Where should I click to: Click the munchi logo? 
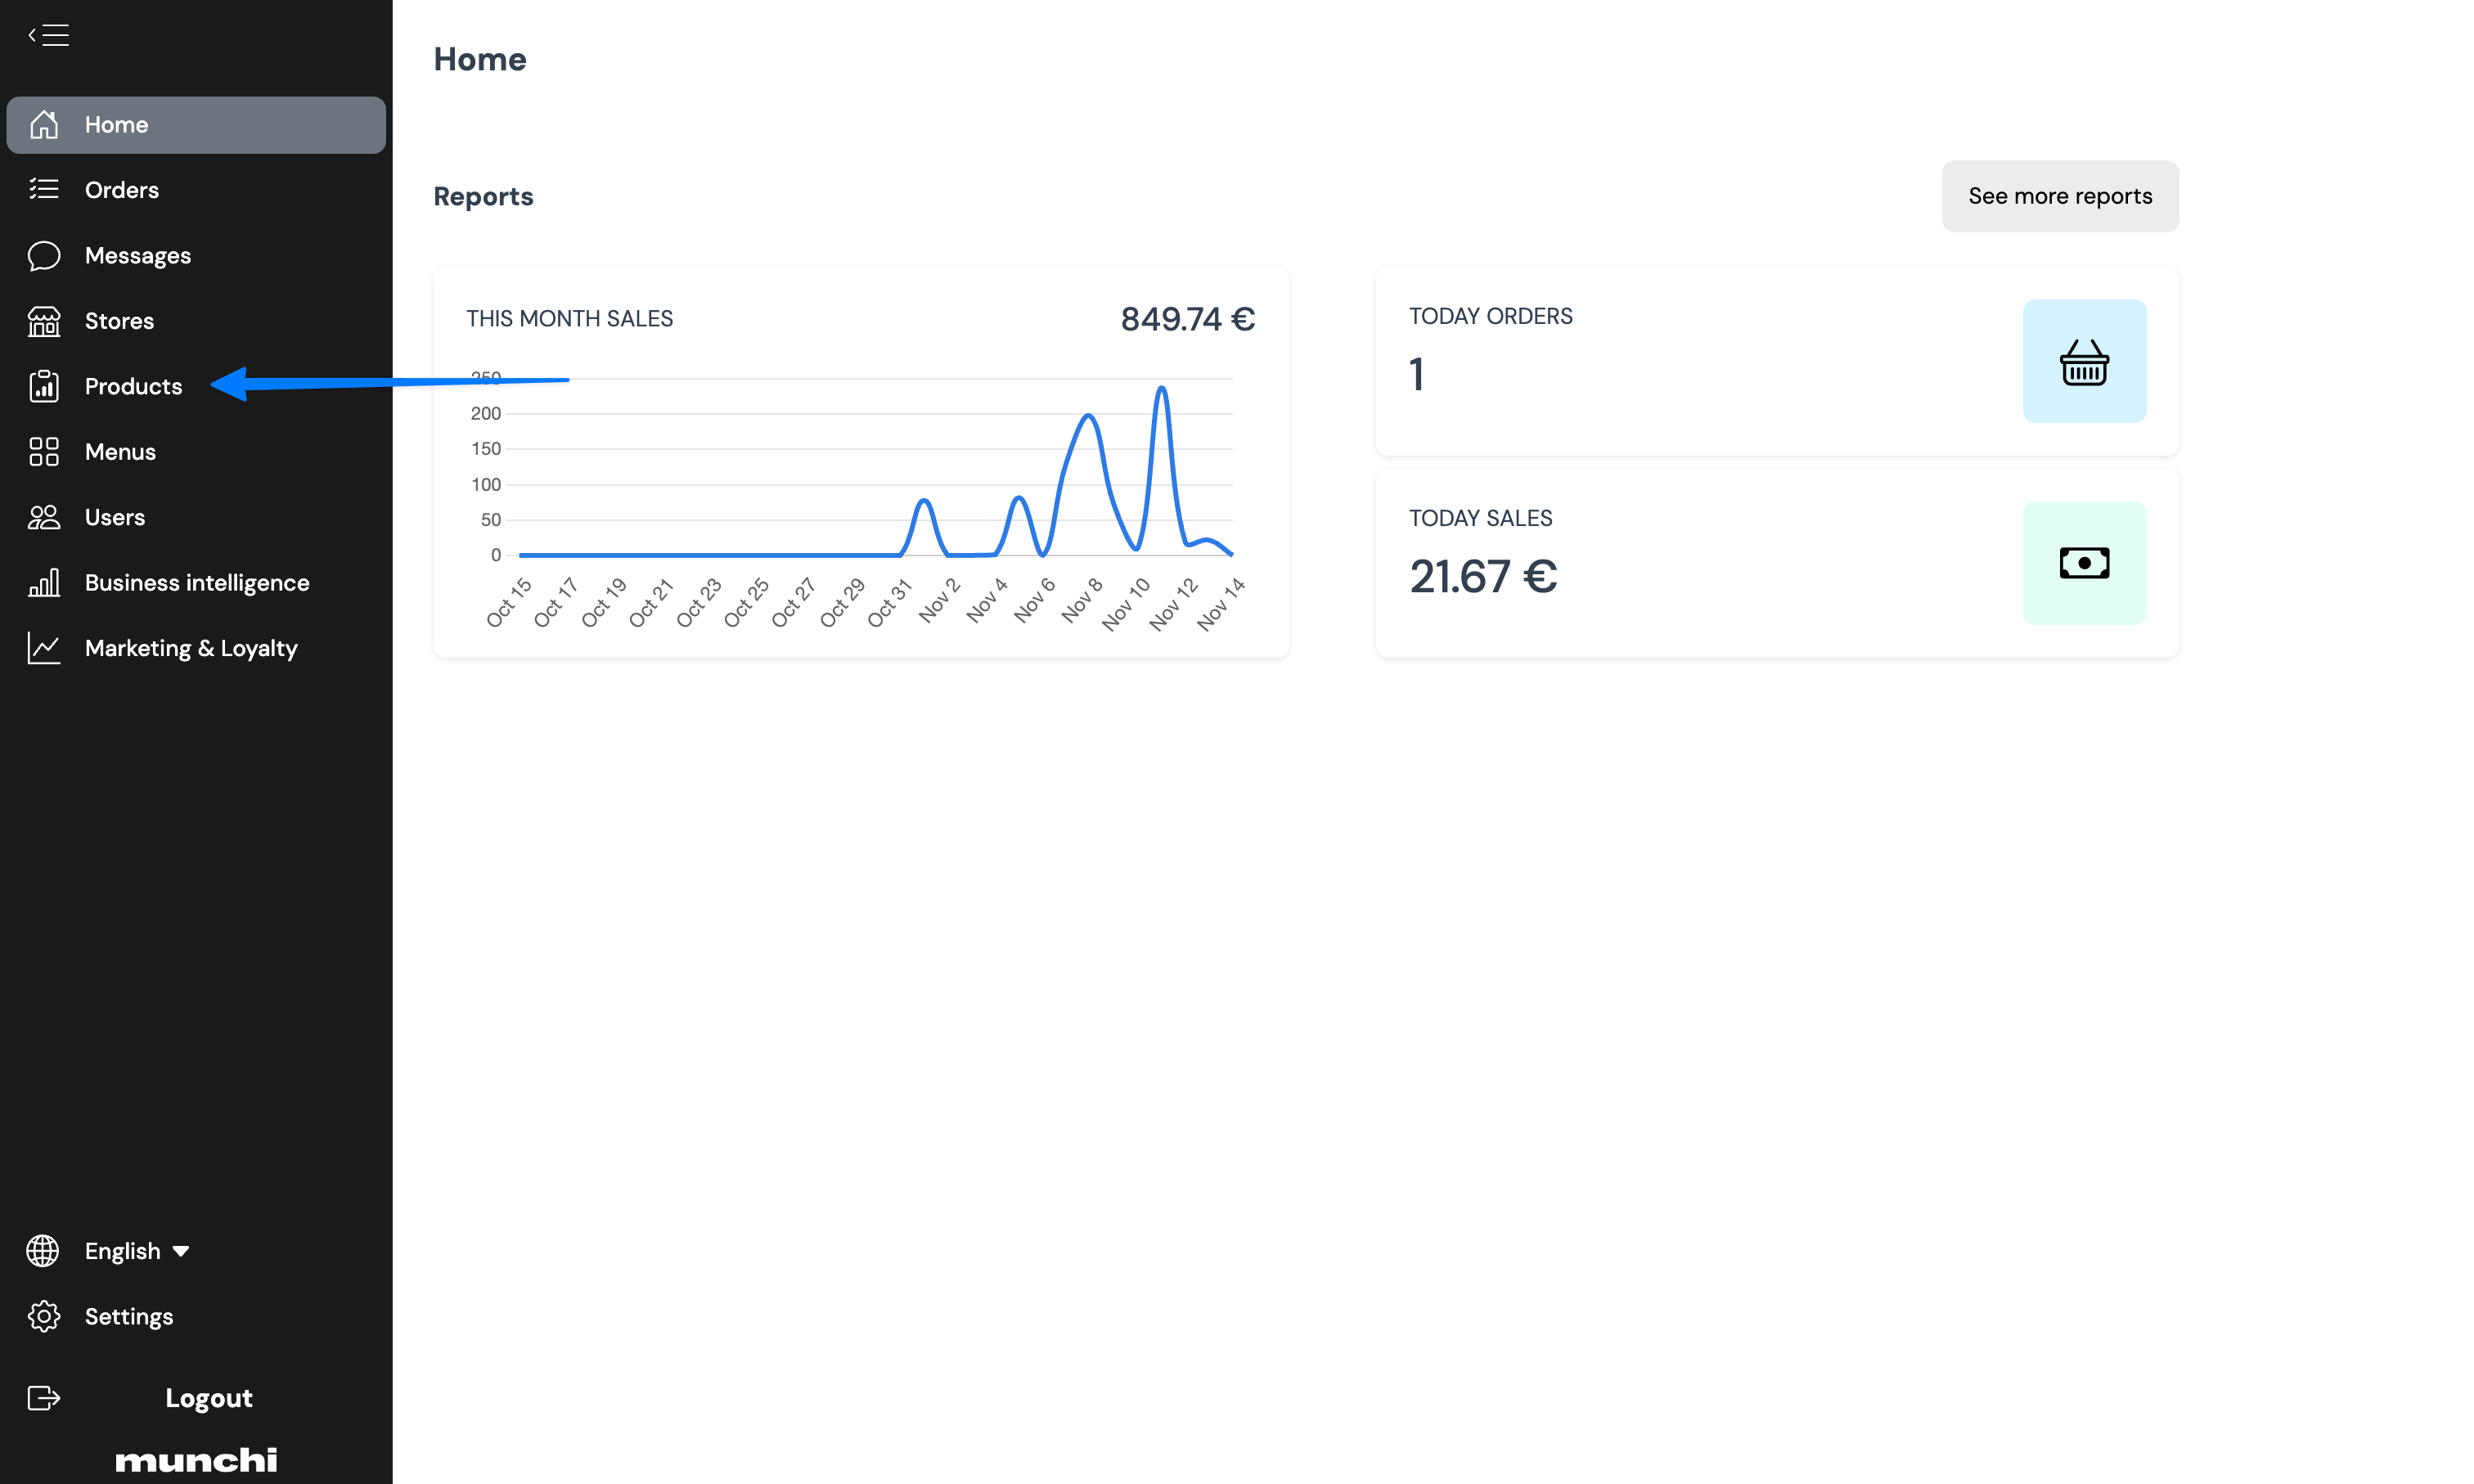pos(196,1460)
